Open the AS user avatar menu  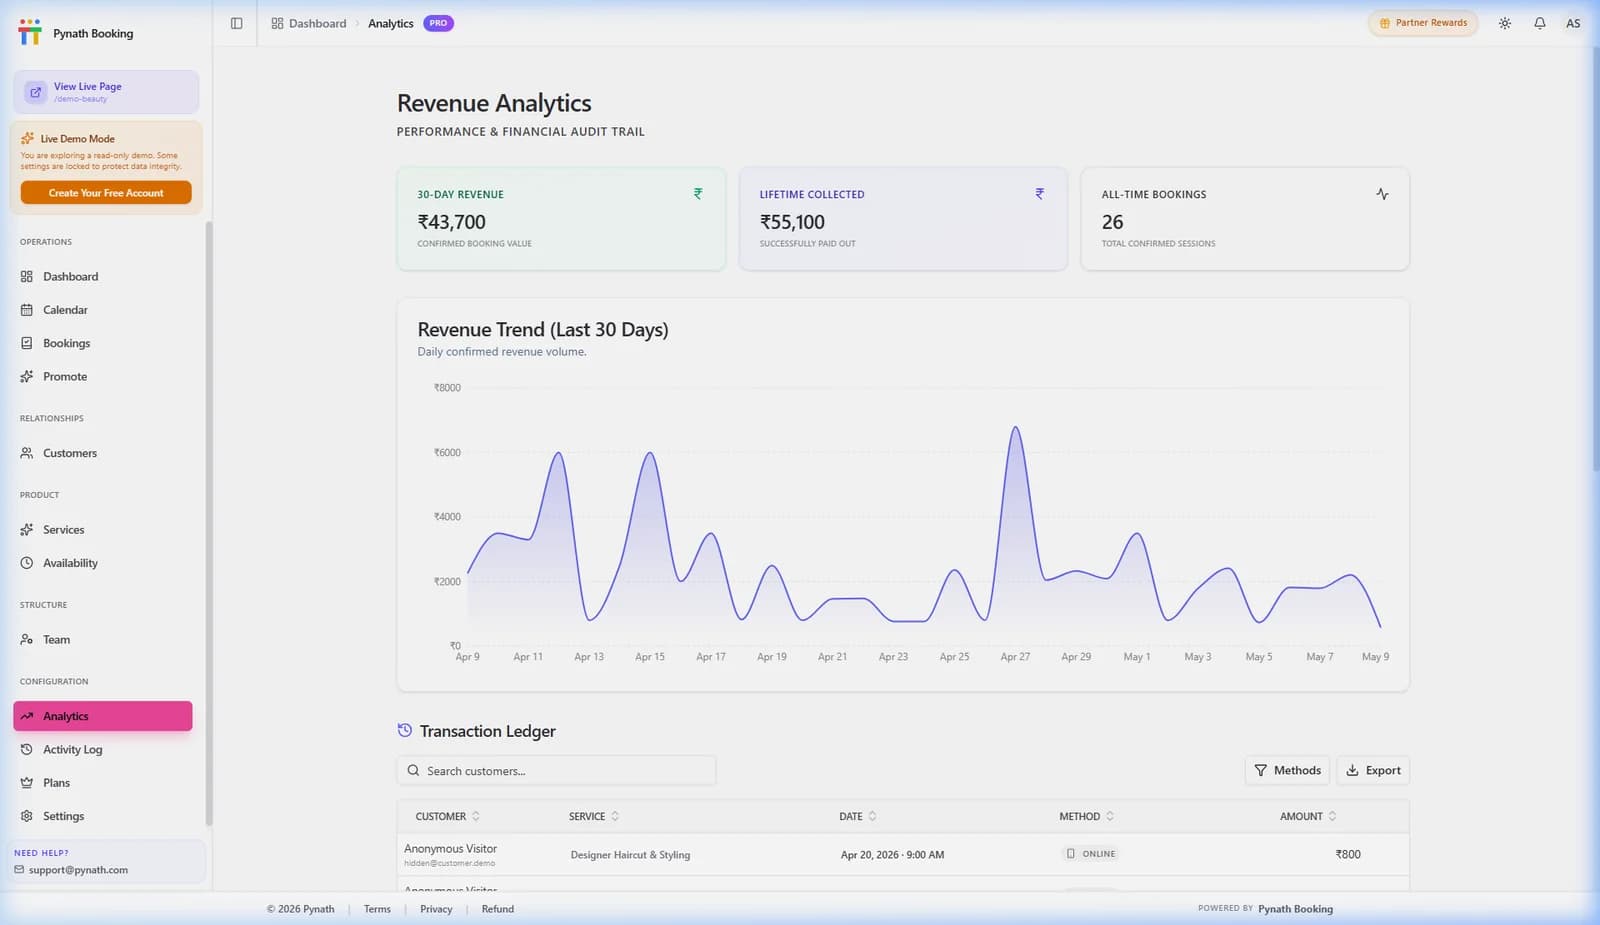click(1573, 23)
